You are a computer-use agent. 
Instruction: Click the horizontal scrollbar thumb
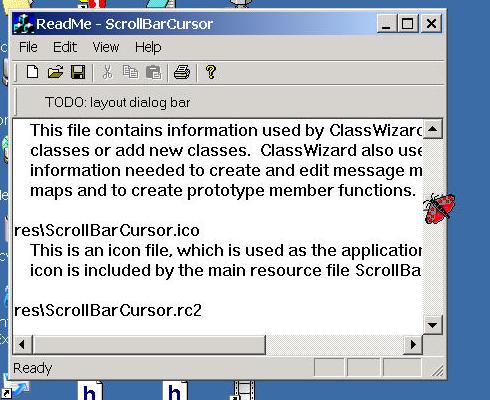[x=149, y=344]
